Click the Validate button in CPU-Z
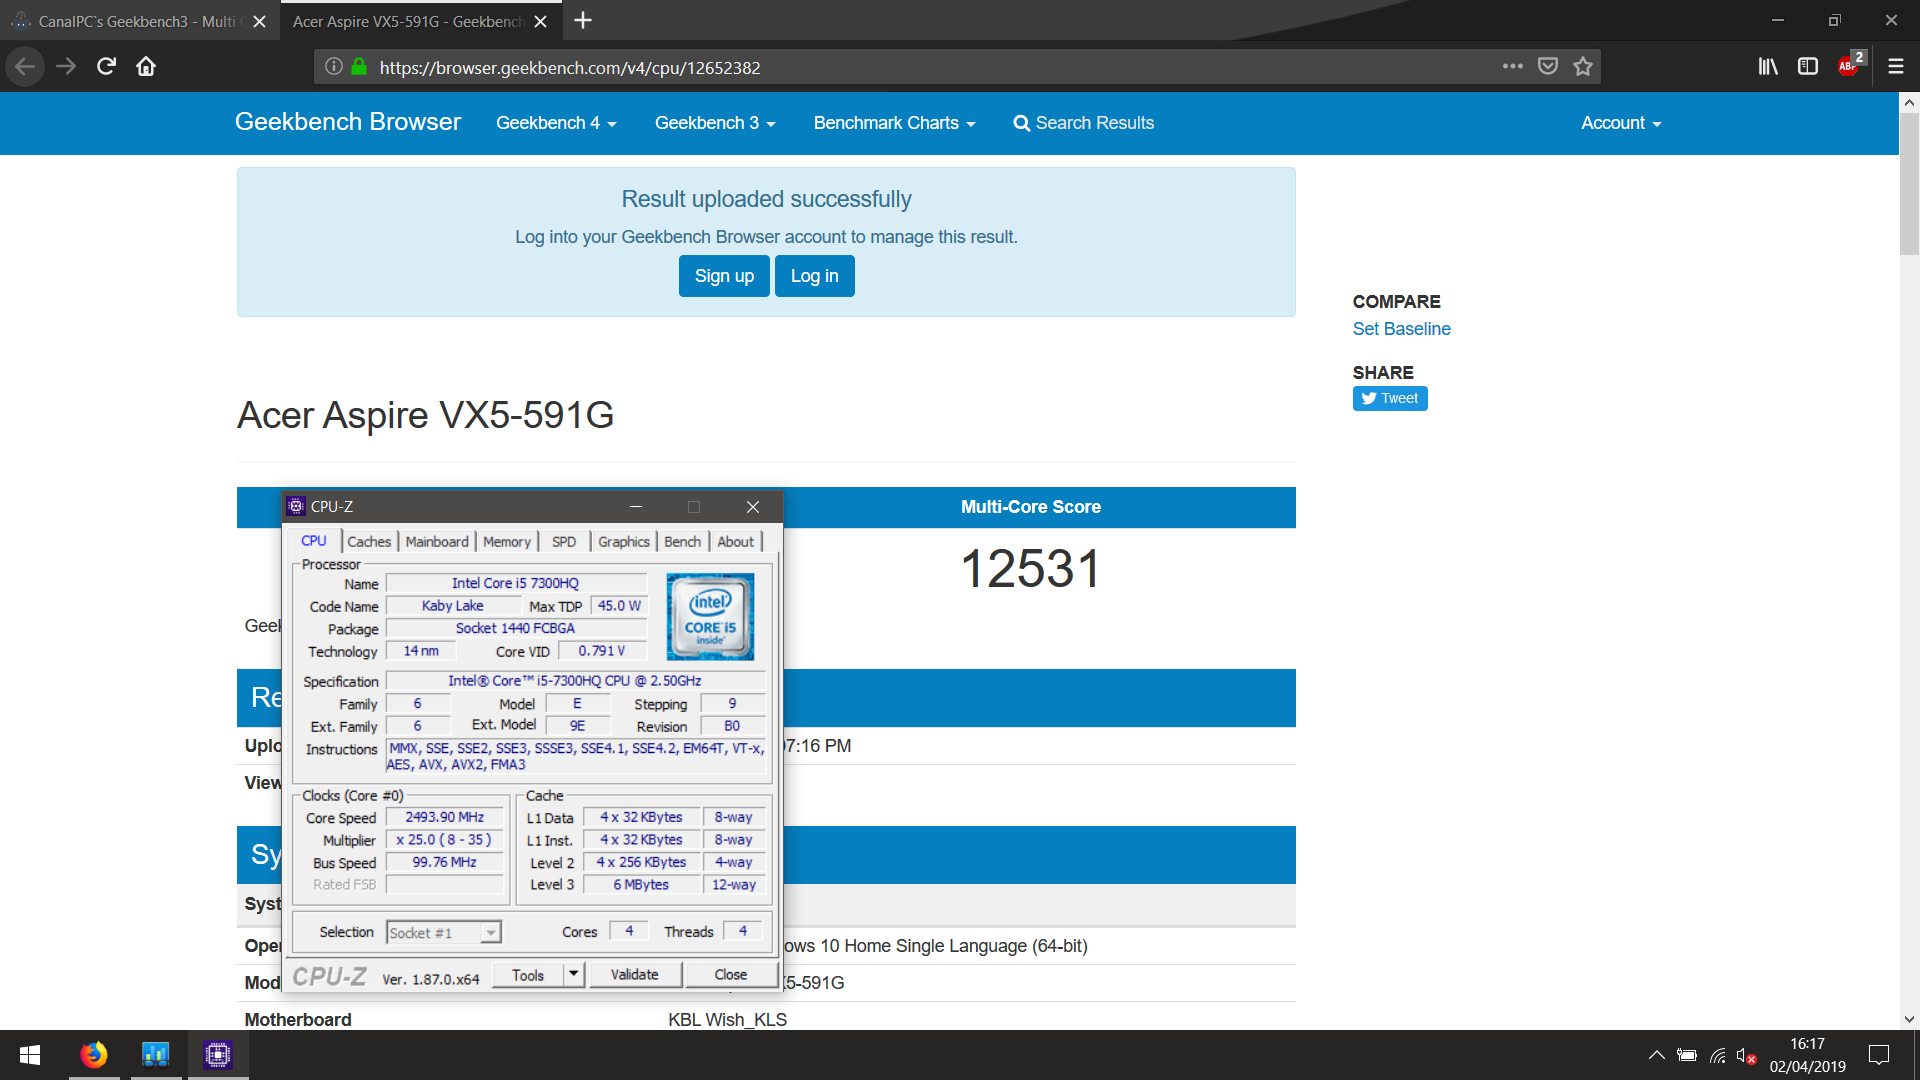Screen dimensions: 1920x1080 pos(635,975)
